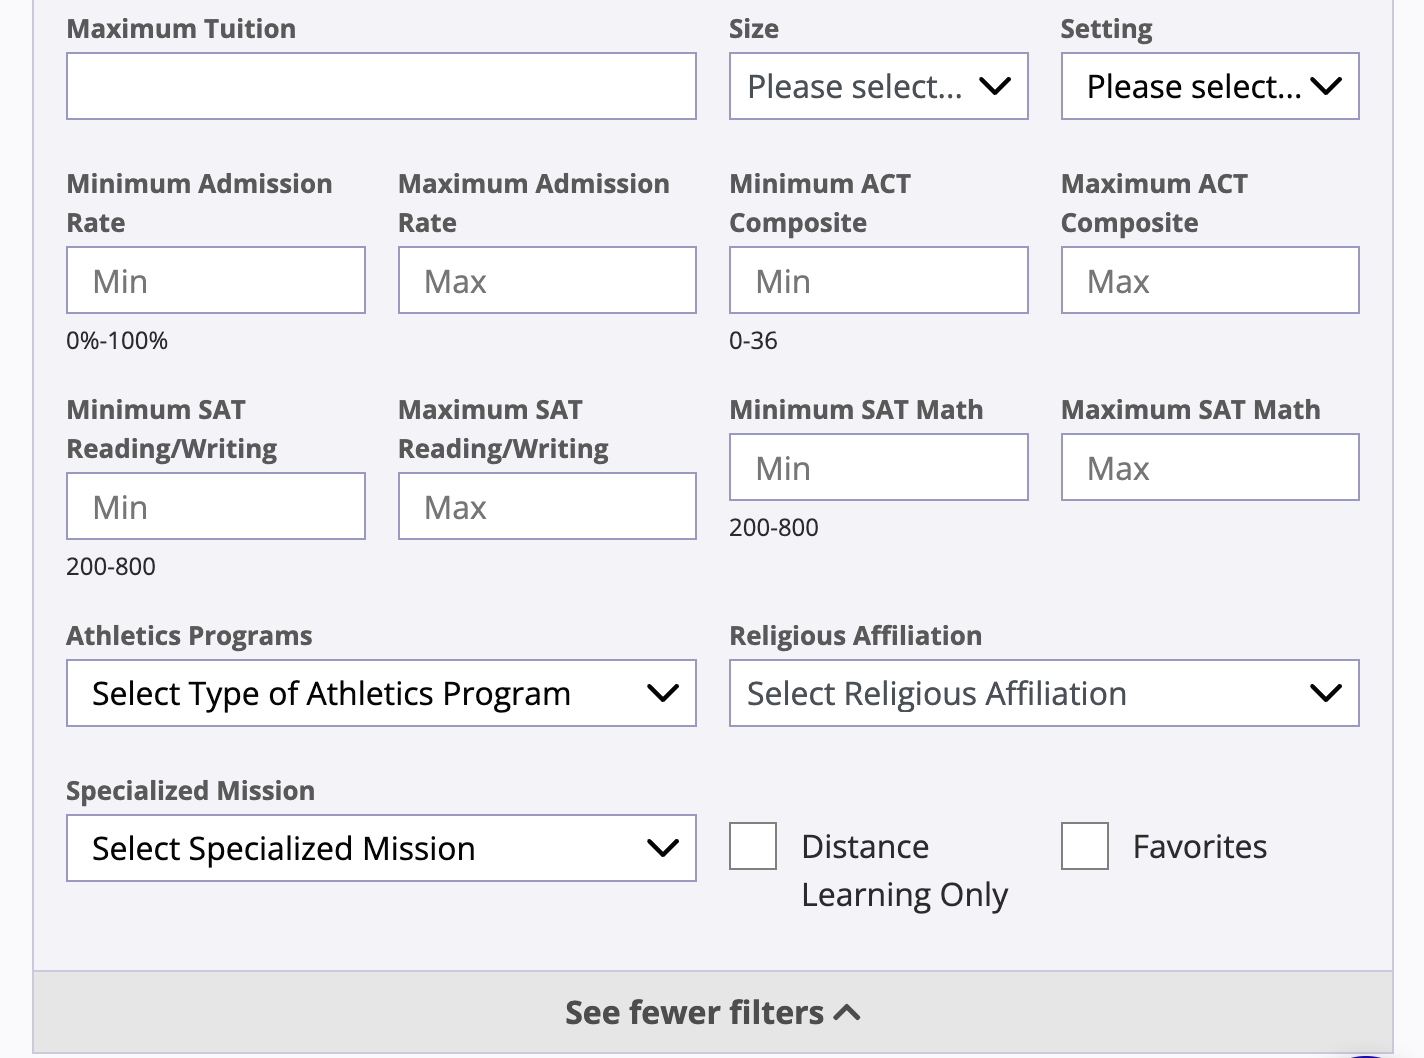The width and height of the screenshot is (1424, 1058).
Task: Click chevron arrow on Size dropdown
Action: pos(995,86)
